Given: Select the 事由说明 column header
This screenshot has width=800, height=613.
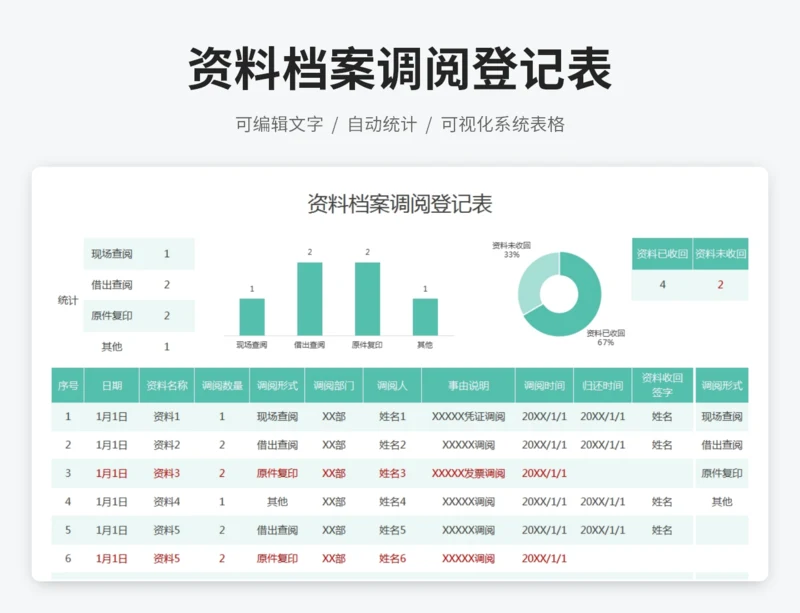Looking at the screenshot, I should (468, 385).
